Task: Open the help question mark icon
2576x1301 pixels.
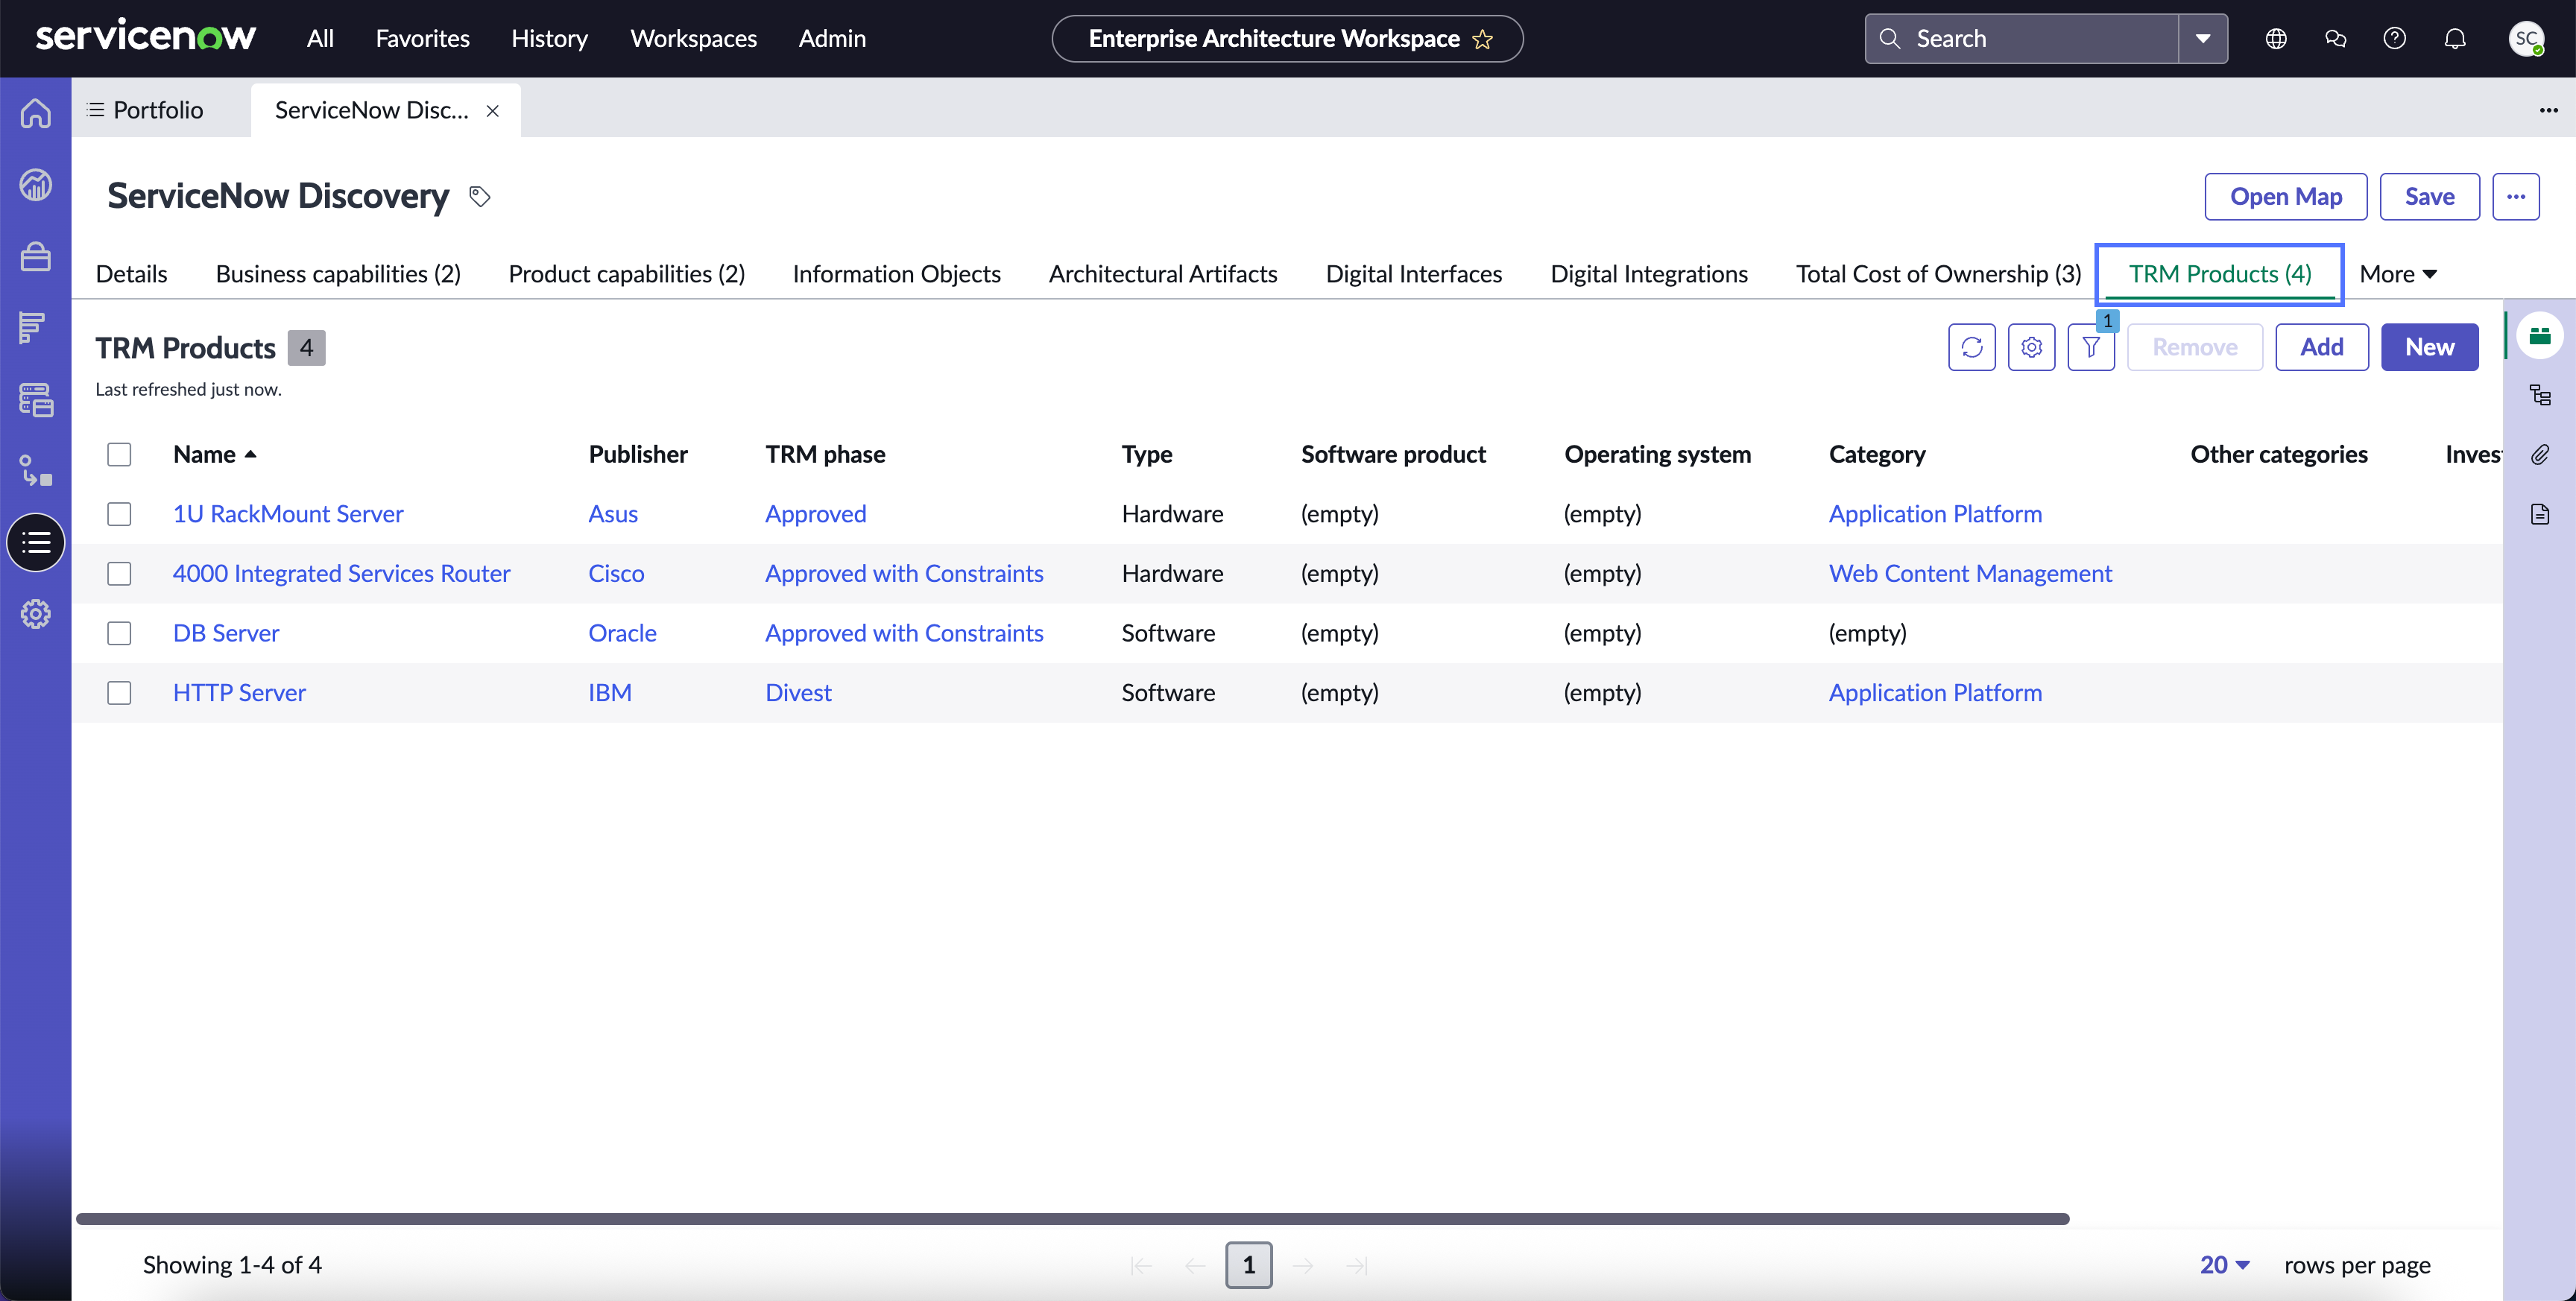Action: pos(2395,39)
